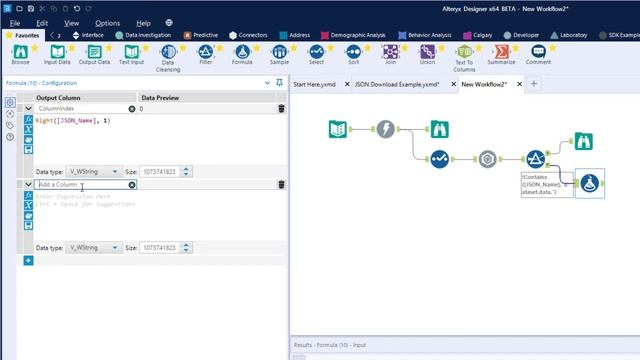Save the new column expression
Image resolution: width=640 pixels, height=360 pixels.
click(x=28, y=225)
